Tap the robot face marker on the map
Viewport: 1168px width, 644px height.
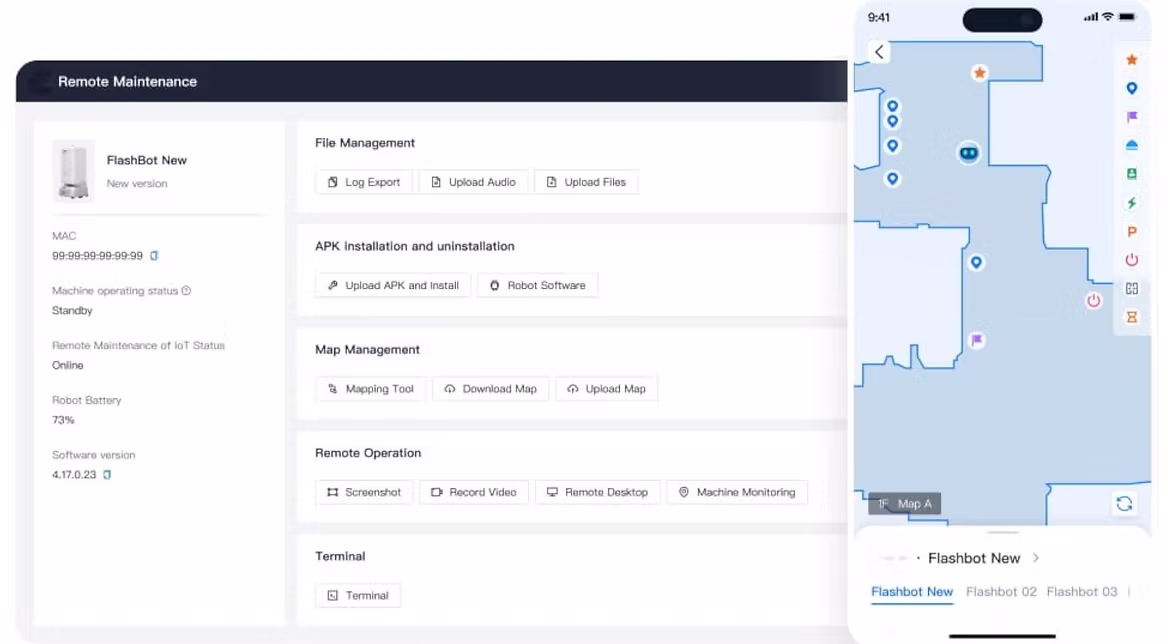(x=968, y=153)
